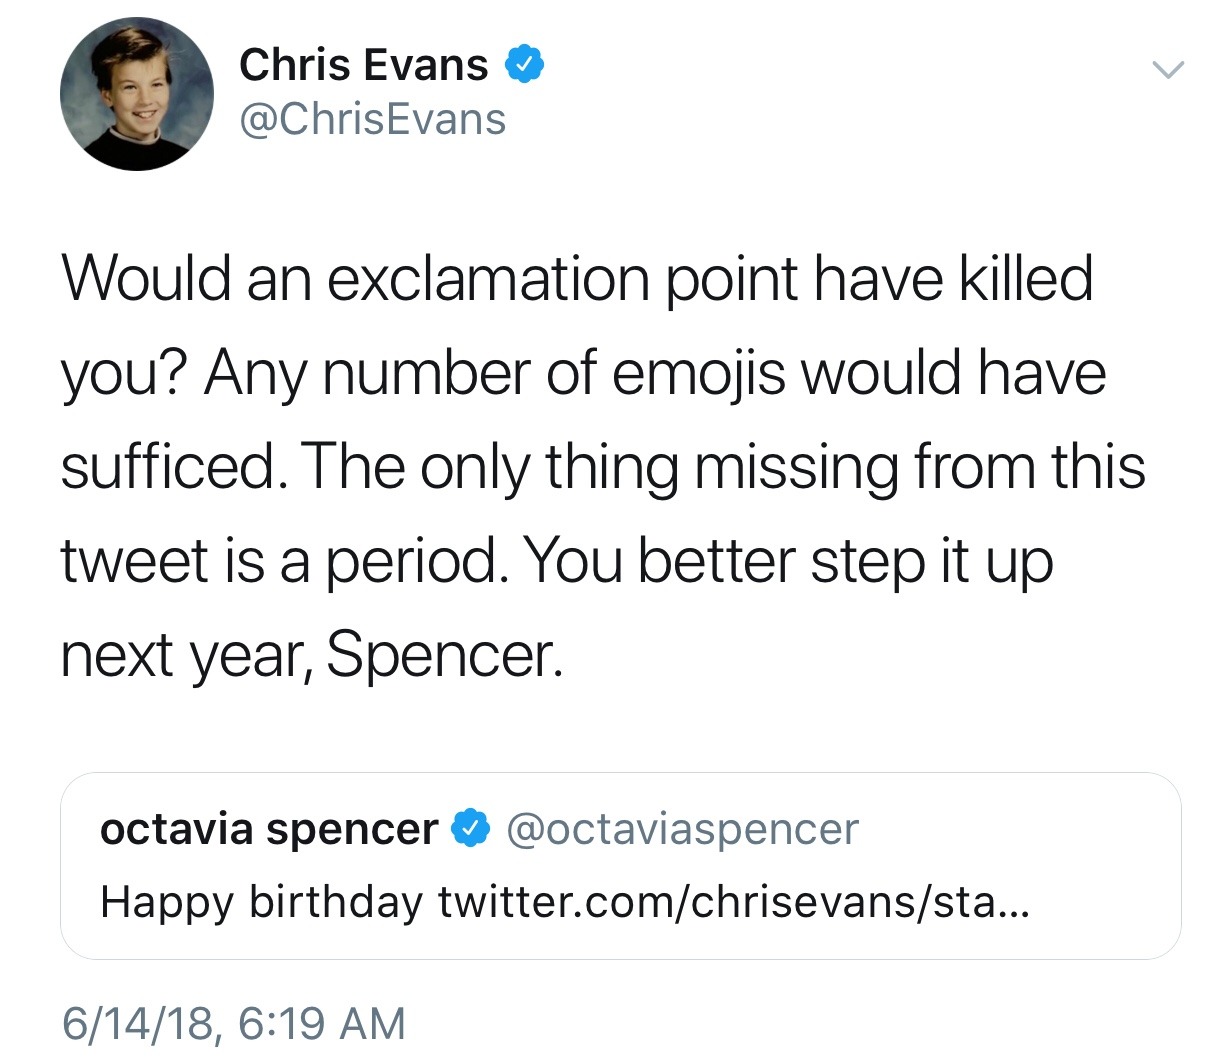Follow the twitter.com/chrisevans/sta... link
Screen dimensions: 1216x1059
[731, 903]
